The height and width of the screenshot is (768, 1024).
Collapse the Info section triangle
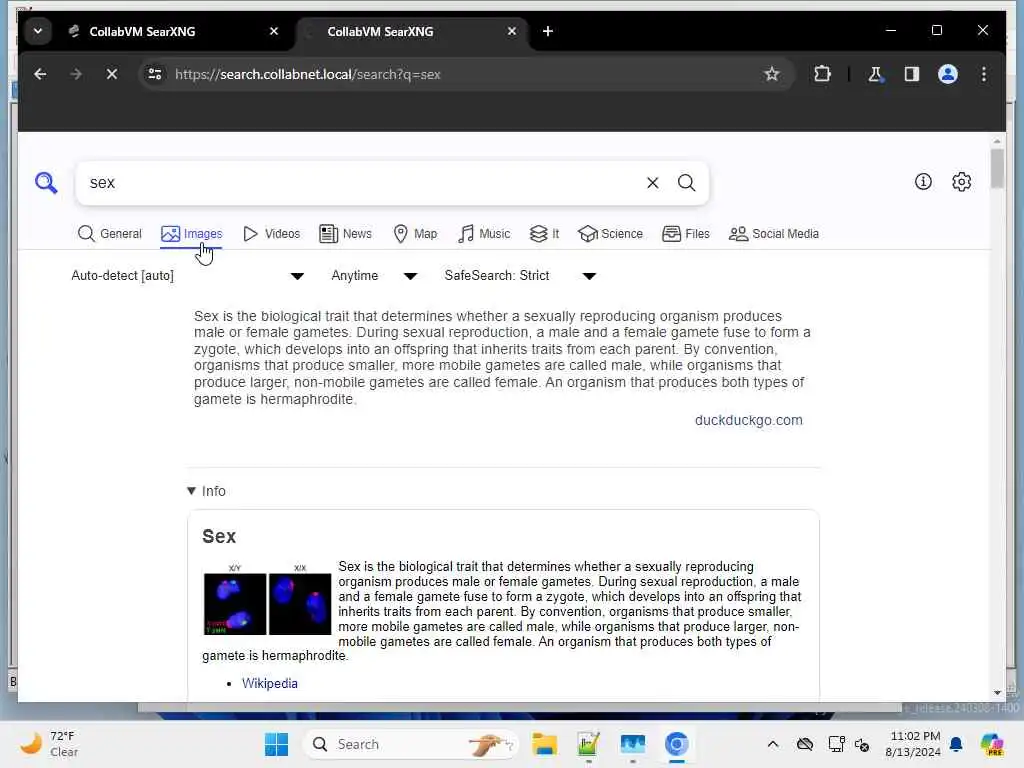click(191, 491)
